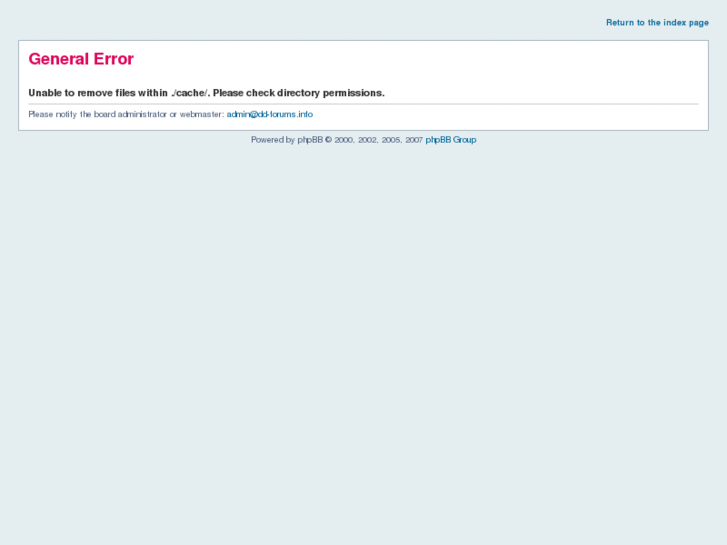Click the "Powered by phpBB" copyright text
Screen dimensions: 727x545
point(337,140)
